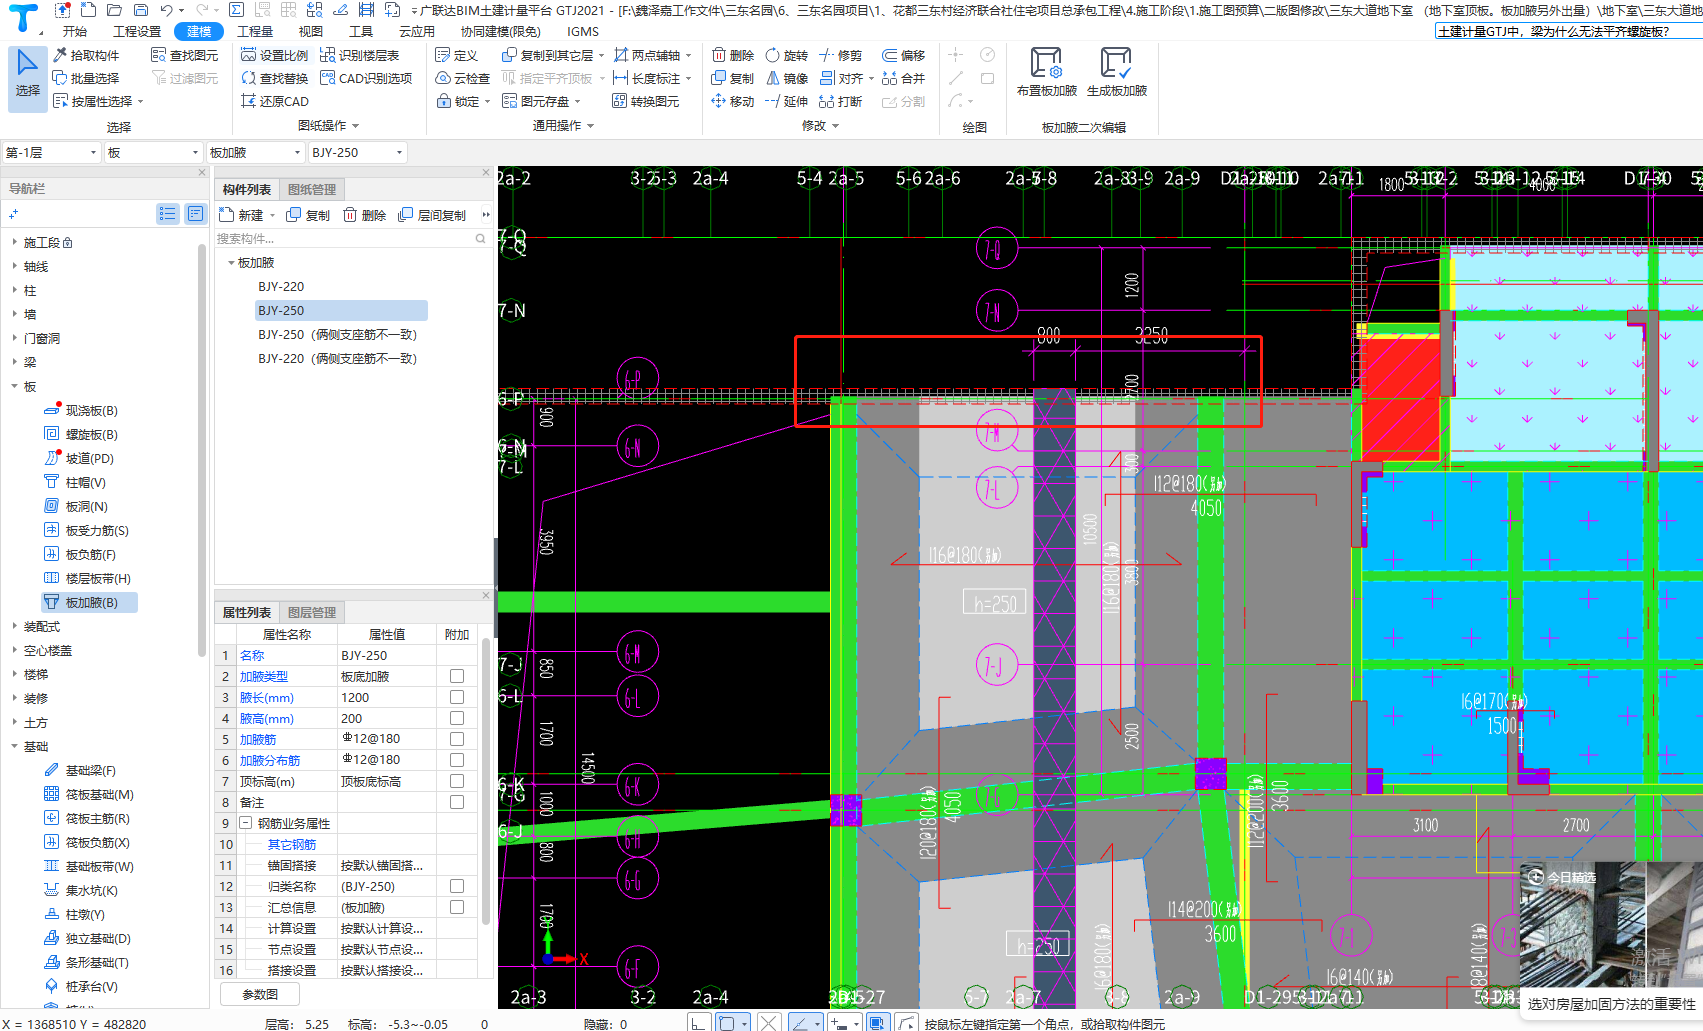This screenshot has height=1031, width=1703.
Task: Open 查找图元 find element tool
Action: (x=184, y=55)
